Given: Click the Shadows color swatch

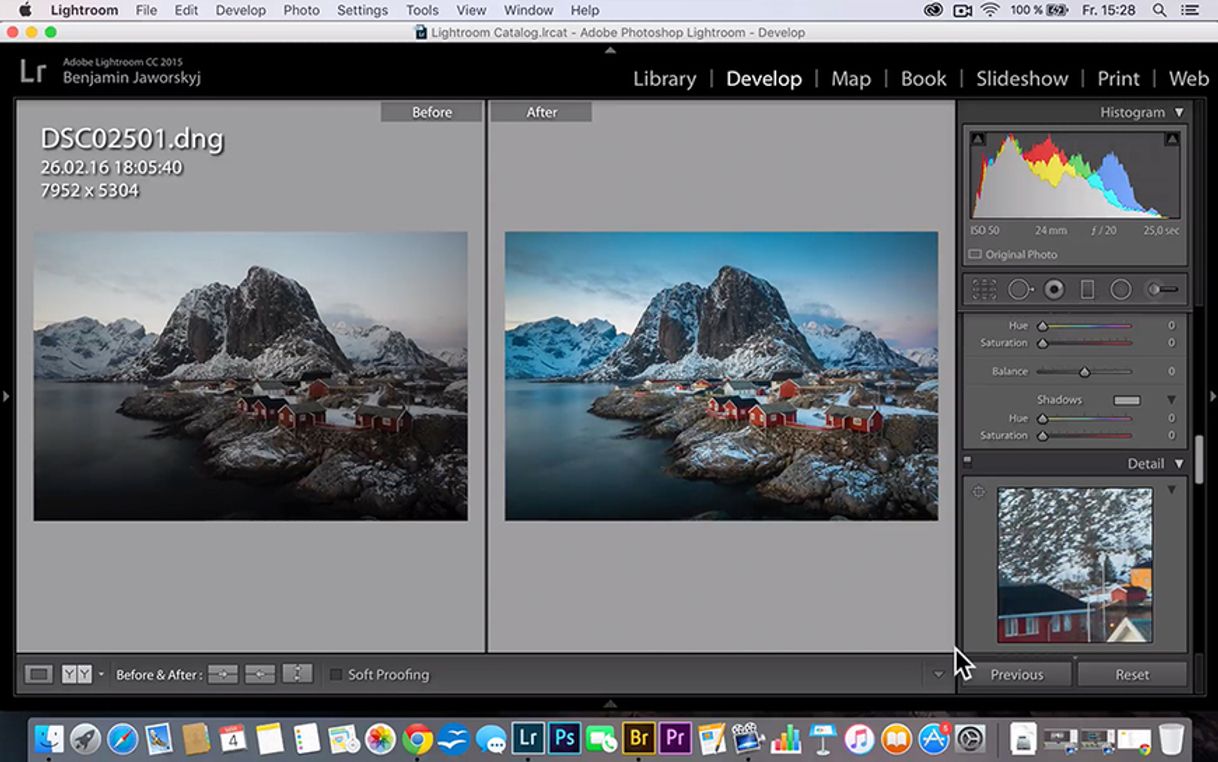Looking at the screenshot, I should [1127, 400].
